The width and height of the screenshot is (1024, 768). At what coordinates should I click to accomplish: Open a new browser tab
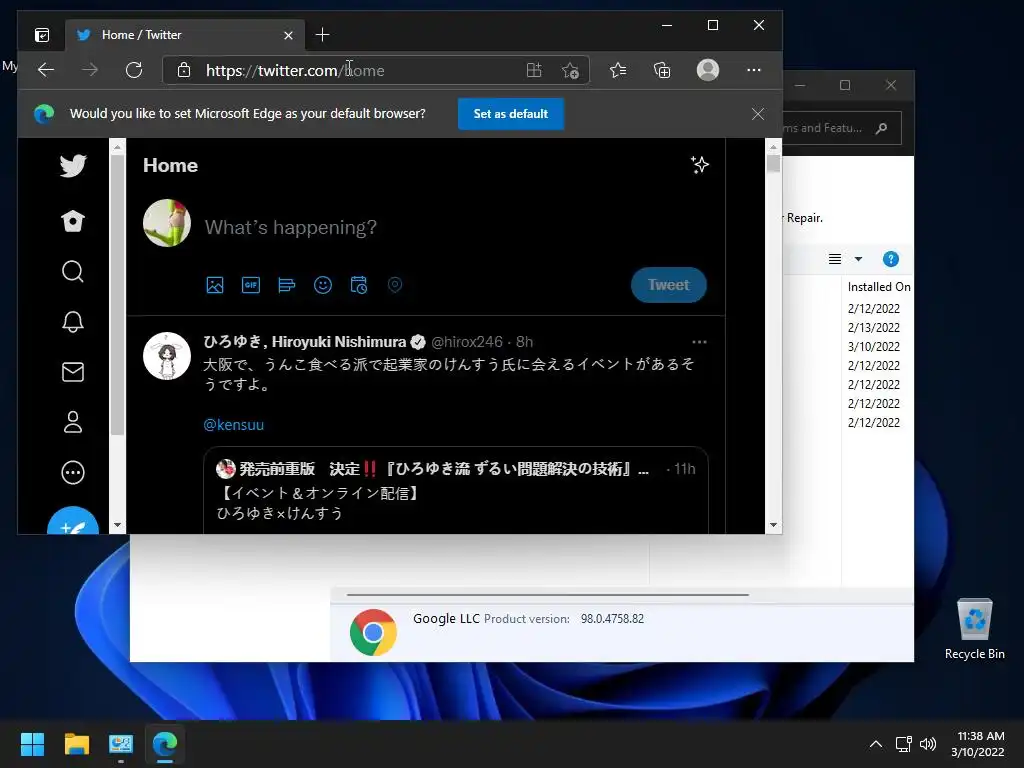click(x=322, y=35)
